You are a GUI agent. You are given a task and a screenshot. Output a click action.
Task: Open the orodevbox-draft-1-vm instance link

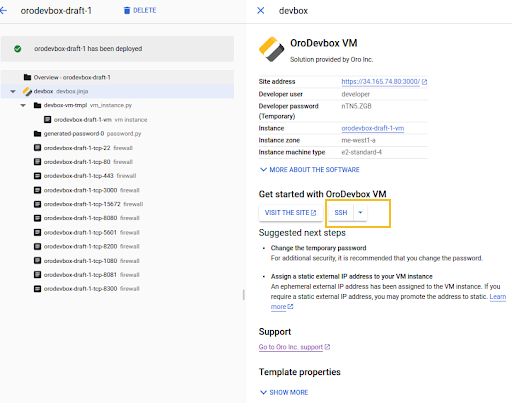[373, 128]
